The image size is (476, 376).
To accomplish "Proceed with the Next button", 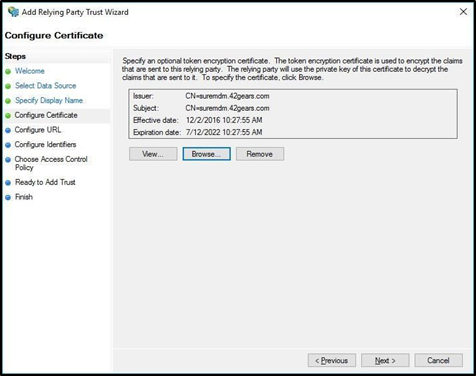I will (x=385, y=360).
